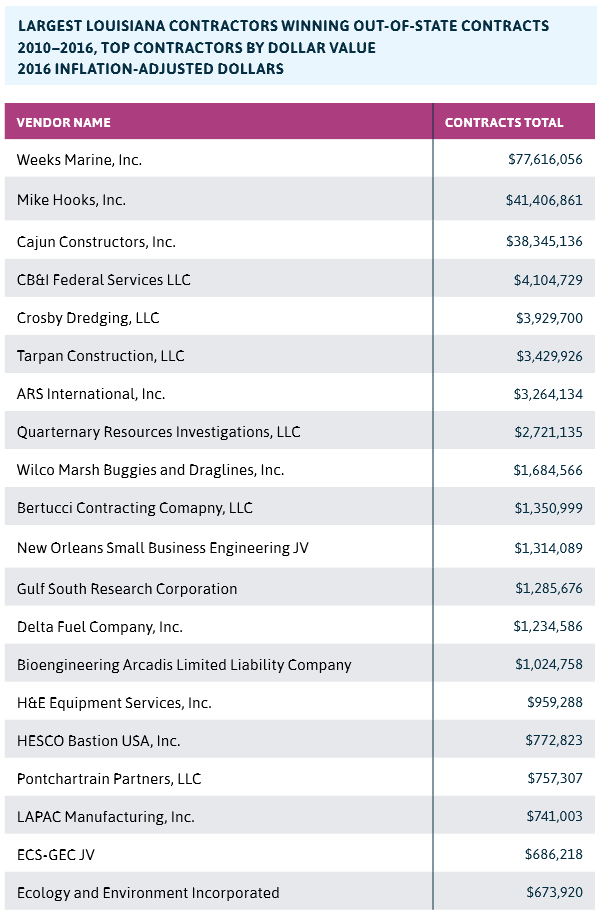Select H&E Equipment Services, Inc. row
This screenshot has height=917, width=603.
114,703
